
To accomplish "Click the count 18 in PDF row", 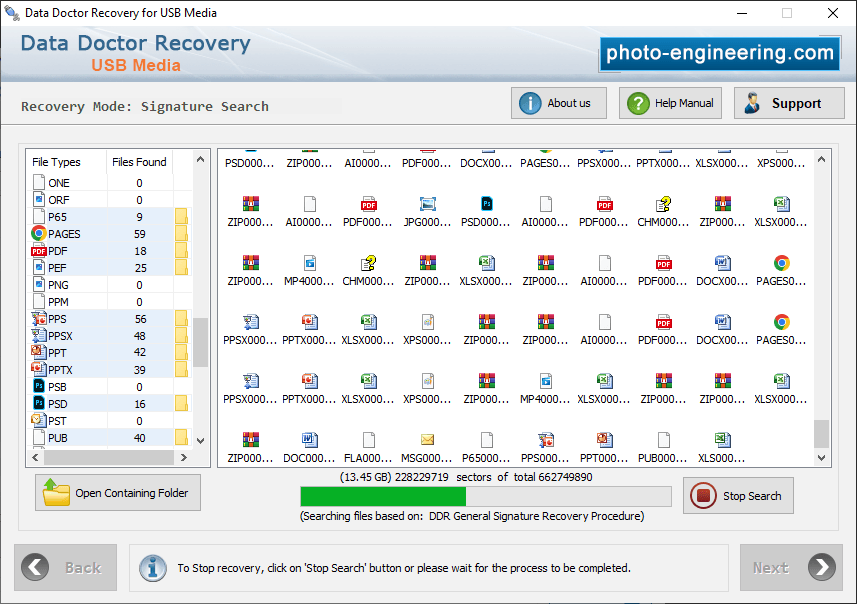I will coord(140,251).
